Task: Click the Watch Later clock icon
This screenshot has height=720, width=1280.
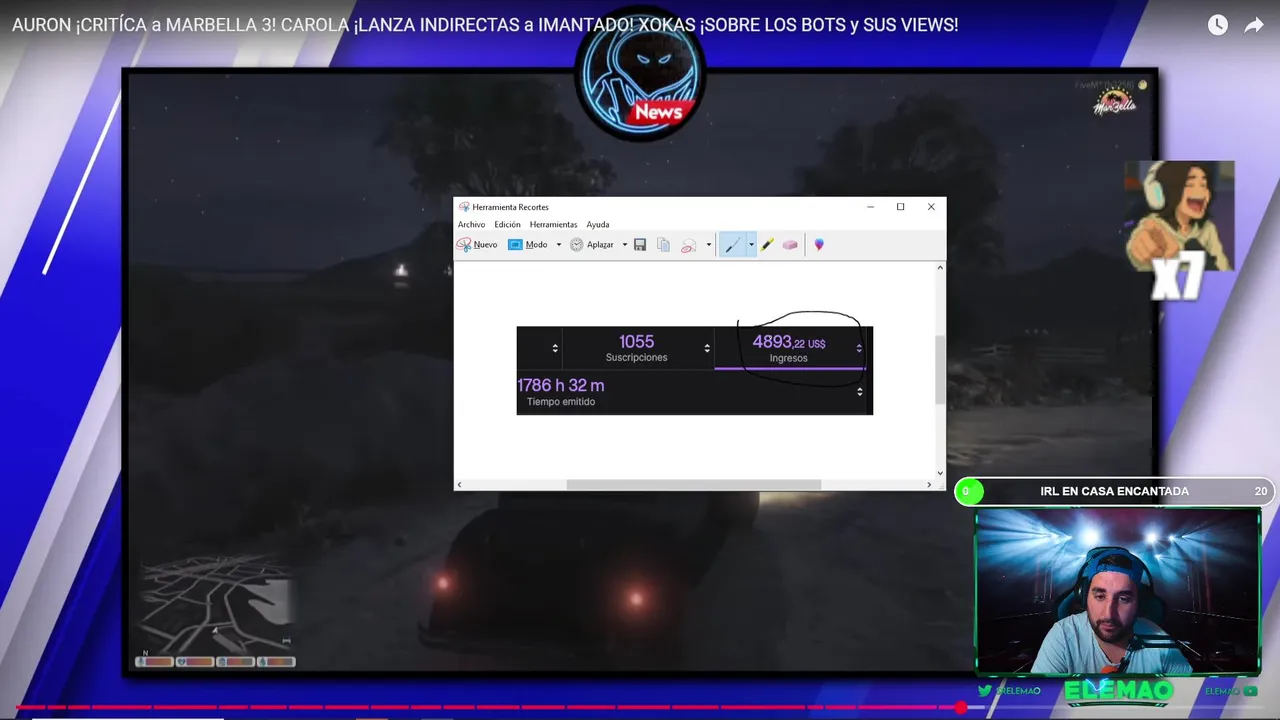Action: (1217, 25)
